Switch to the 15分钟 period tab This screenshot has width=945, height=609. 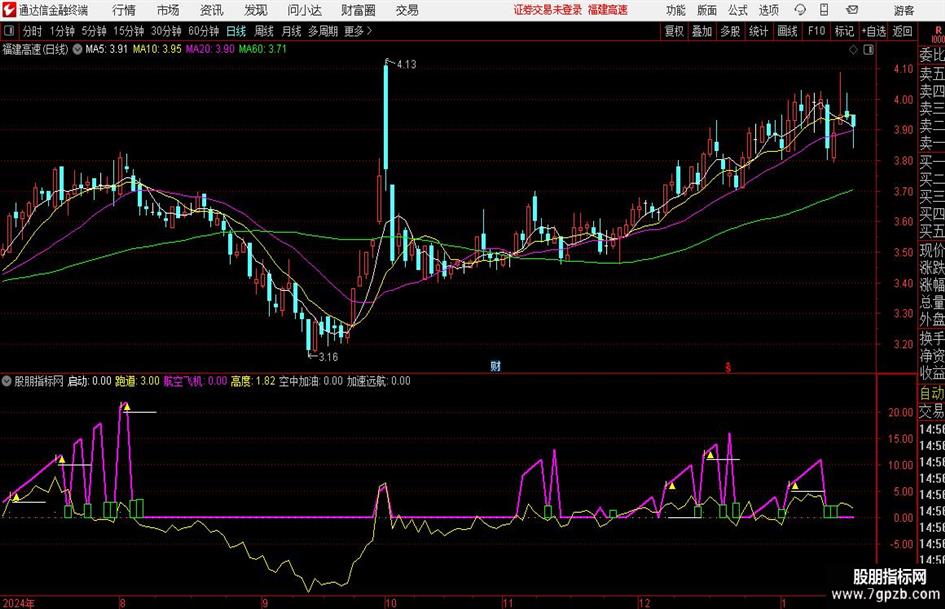(x=129, y=31)
